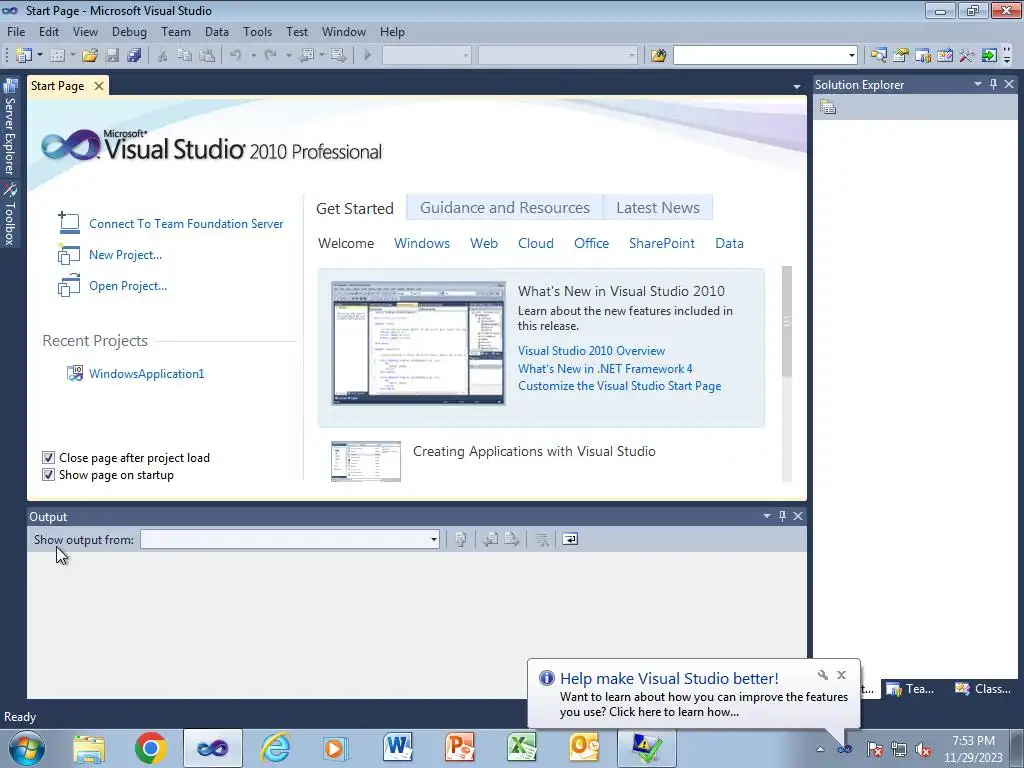Expand the Undo history dropdown arrow
Image resolution: width=1024 pixels, height=768 pixels.
253,56
